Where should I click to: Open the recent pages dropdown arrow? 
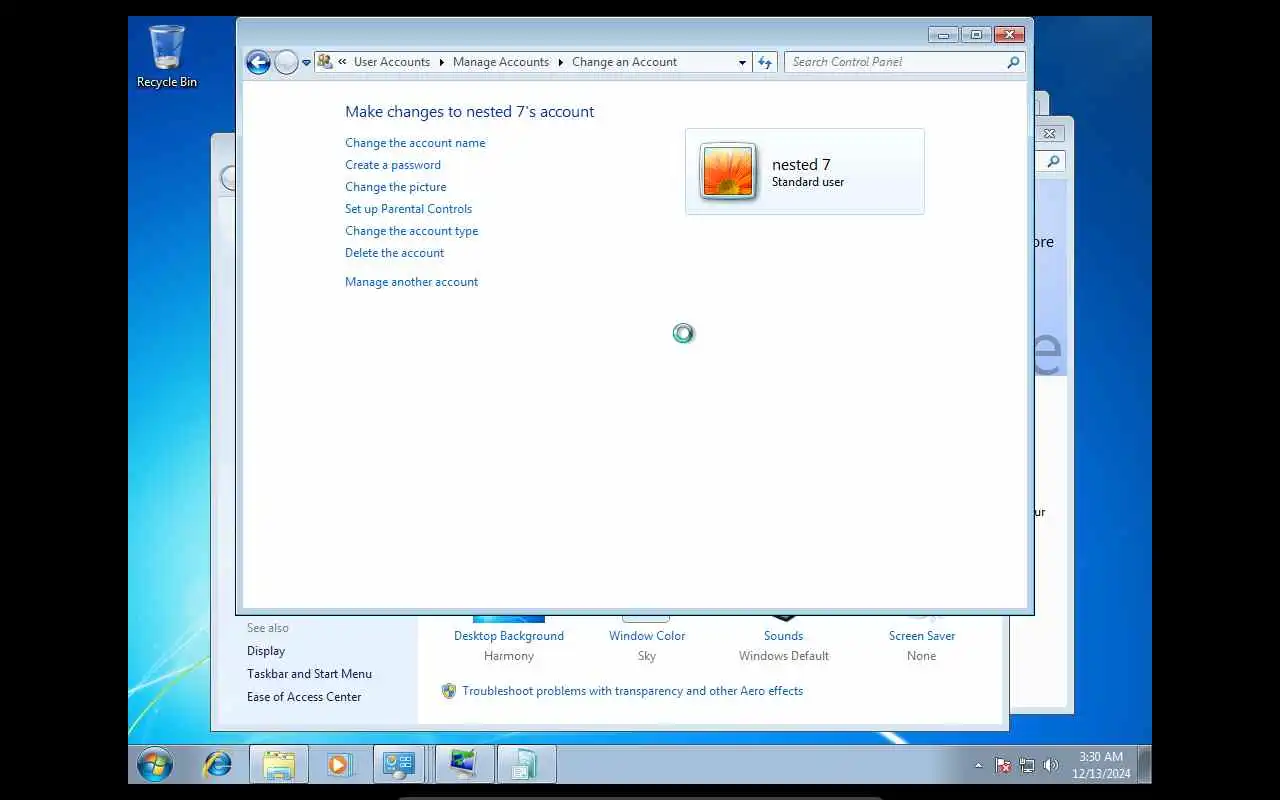click(306, 63)
